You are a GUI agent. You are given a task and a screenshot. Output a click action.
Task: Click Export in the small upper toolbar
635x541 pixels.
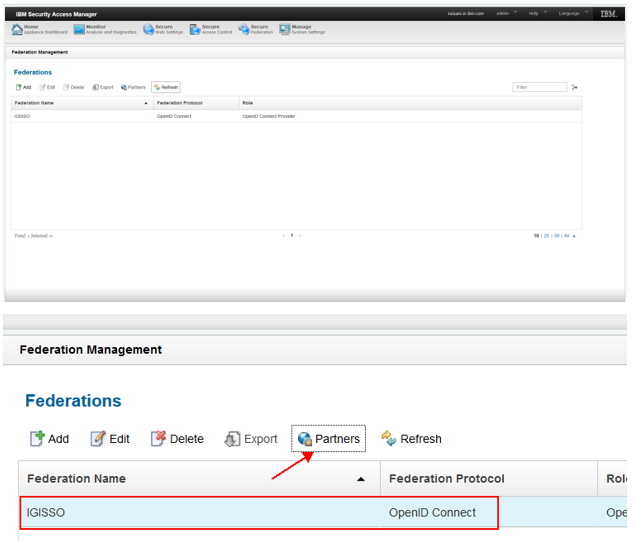[x=103, y=87]
